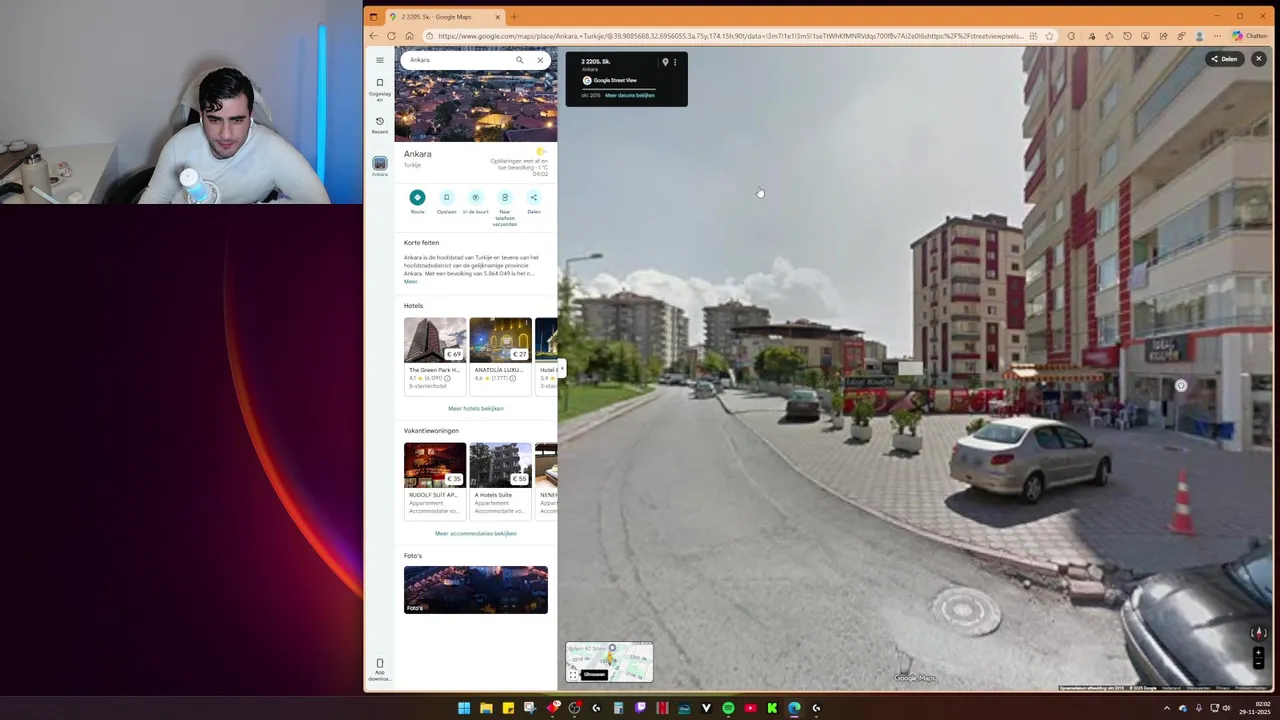
Task: Zoom out with the minus button
Action: [1259, 664]
